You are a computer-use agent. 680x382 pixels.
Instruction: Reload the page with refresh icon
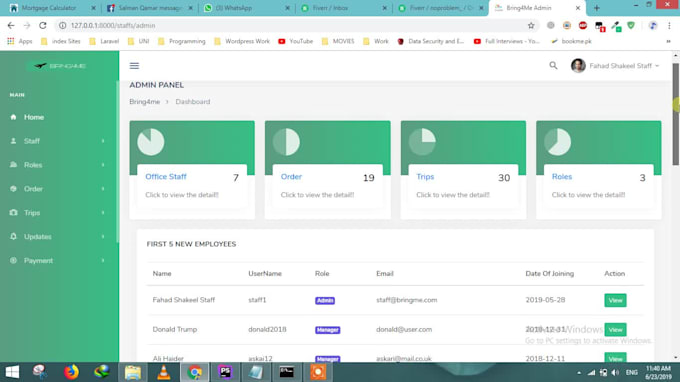click(42, 26)
